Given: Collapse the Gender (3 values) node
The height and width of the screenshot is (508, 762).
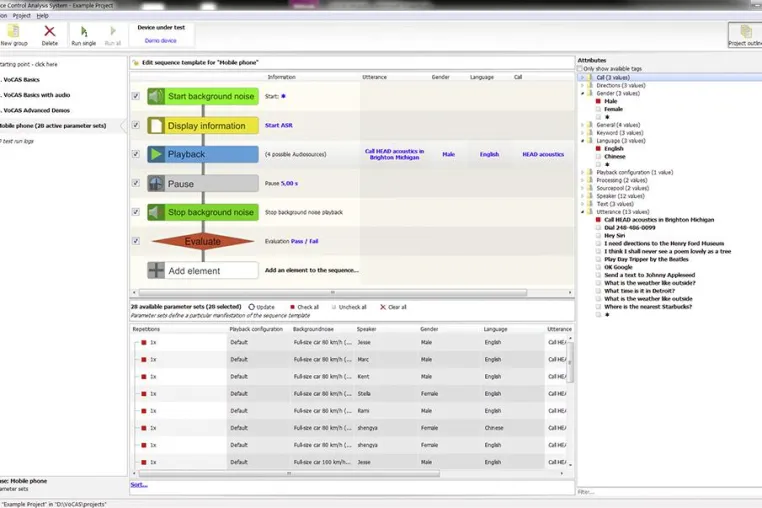Looking at the screenshot, I should pos(583,93).
